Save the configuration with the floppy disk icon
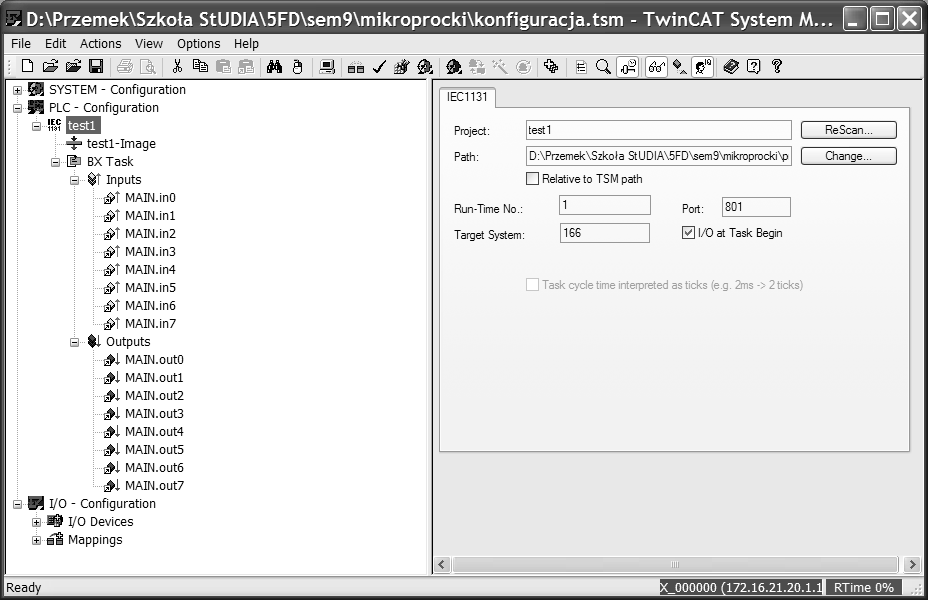 96,66
